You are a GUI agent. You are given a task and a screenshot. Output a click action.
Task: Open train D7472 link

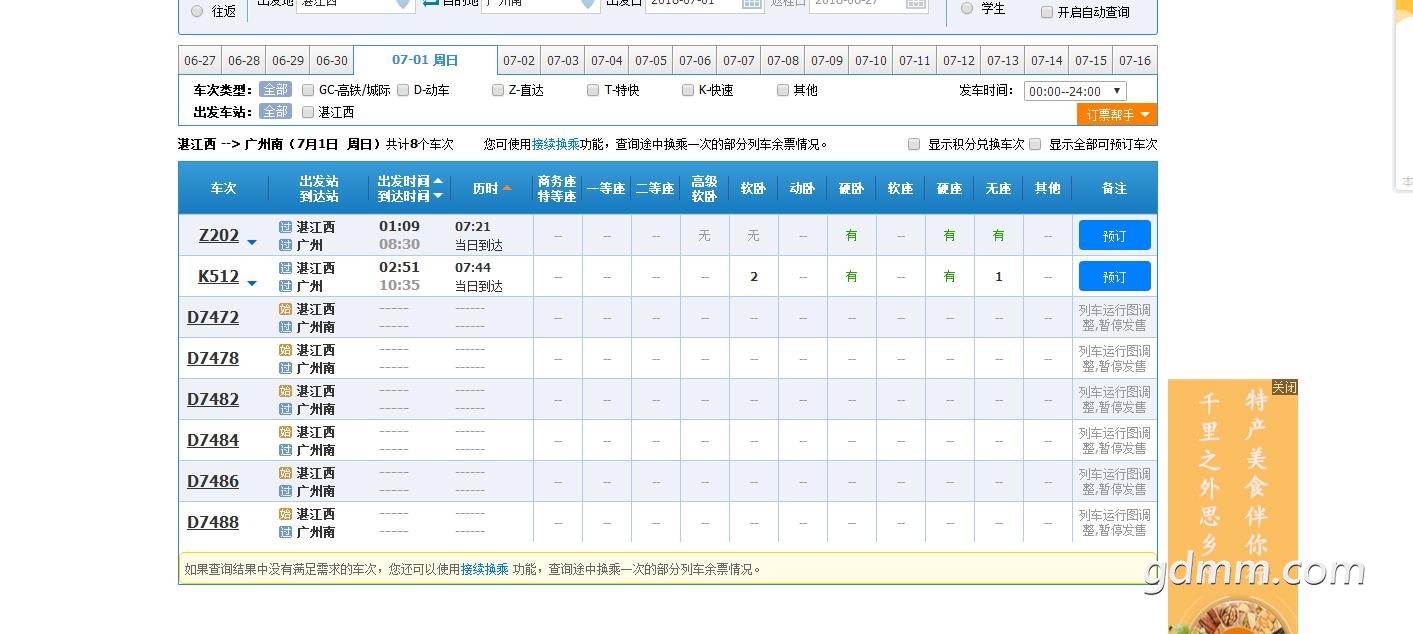coord(213,317)
